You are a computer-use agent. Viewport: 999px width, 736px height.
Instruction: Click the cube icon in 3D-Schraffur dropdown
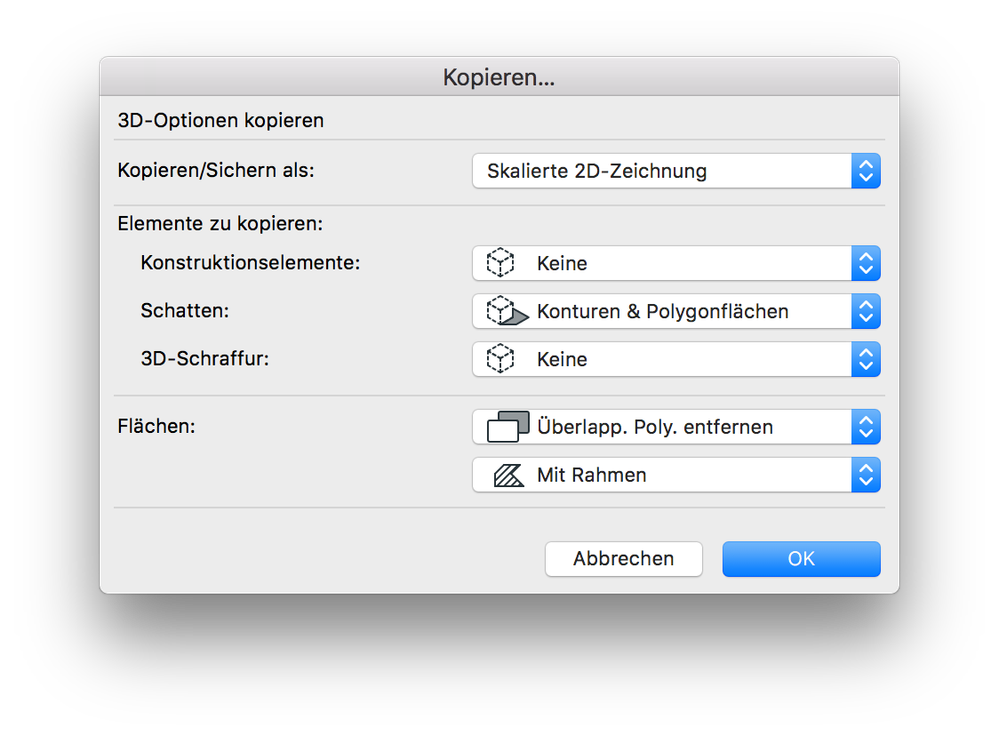500,360
